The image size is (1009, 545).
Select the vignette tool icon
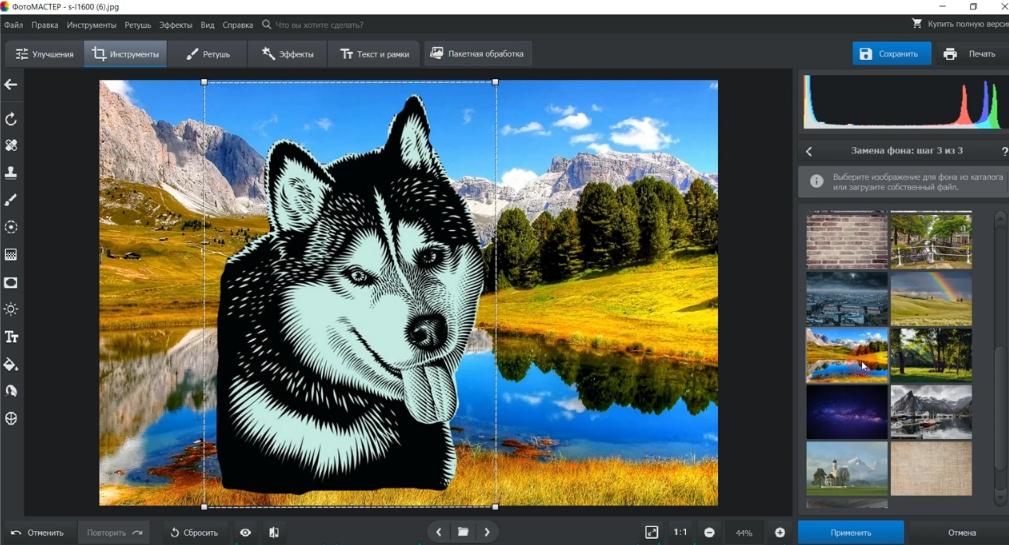coord(11,282)
